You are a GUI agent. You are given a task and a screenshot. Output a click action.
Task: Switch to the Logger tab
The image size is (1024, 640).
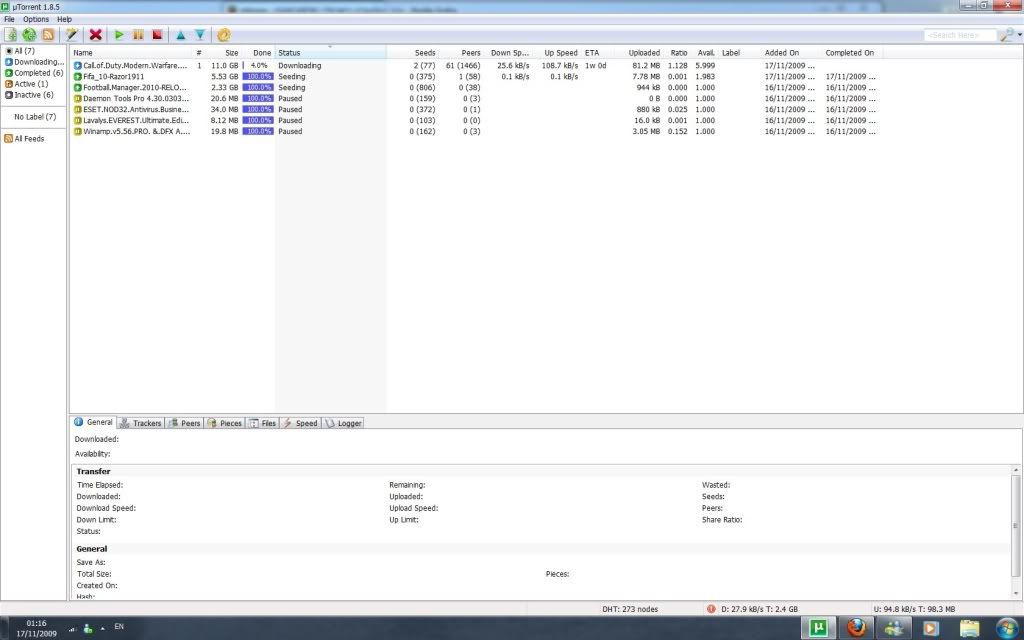[x=343, y=423]
